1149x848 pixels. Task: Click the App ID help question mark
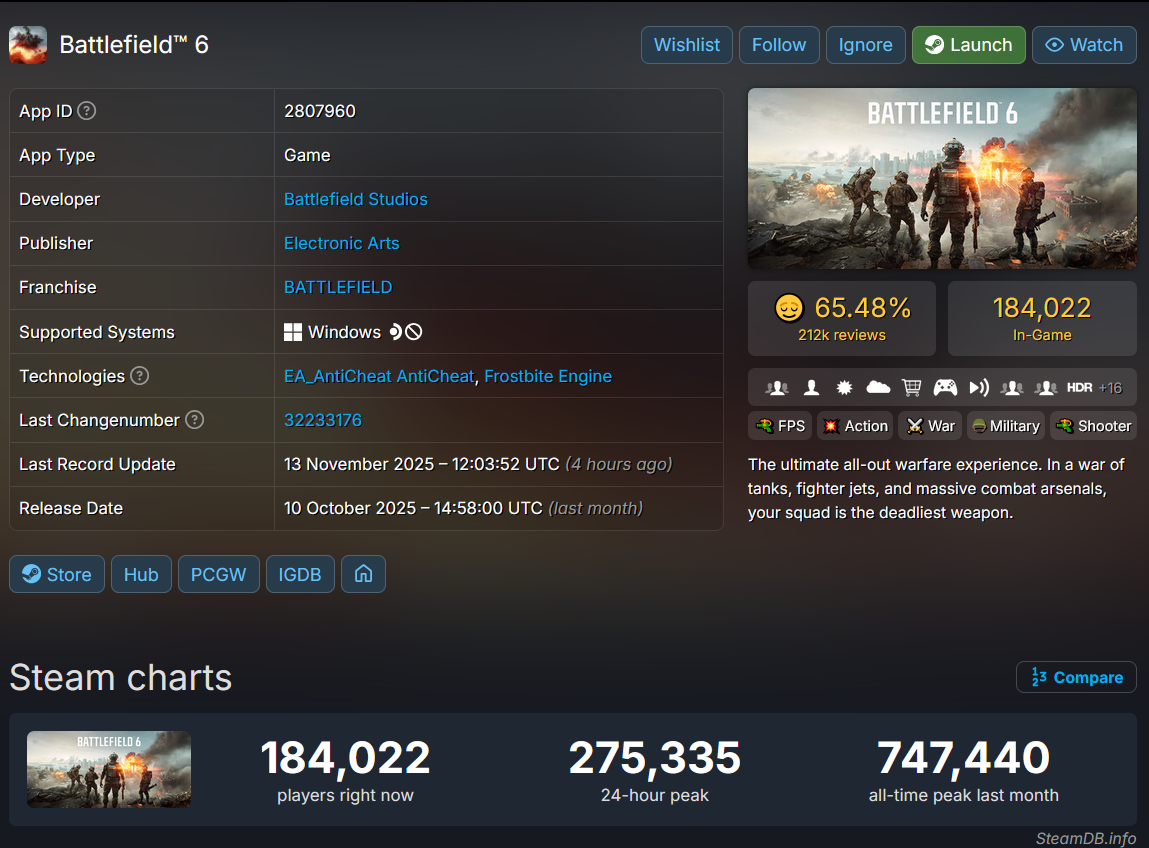(x=87, y=111)
